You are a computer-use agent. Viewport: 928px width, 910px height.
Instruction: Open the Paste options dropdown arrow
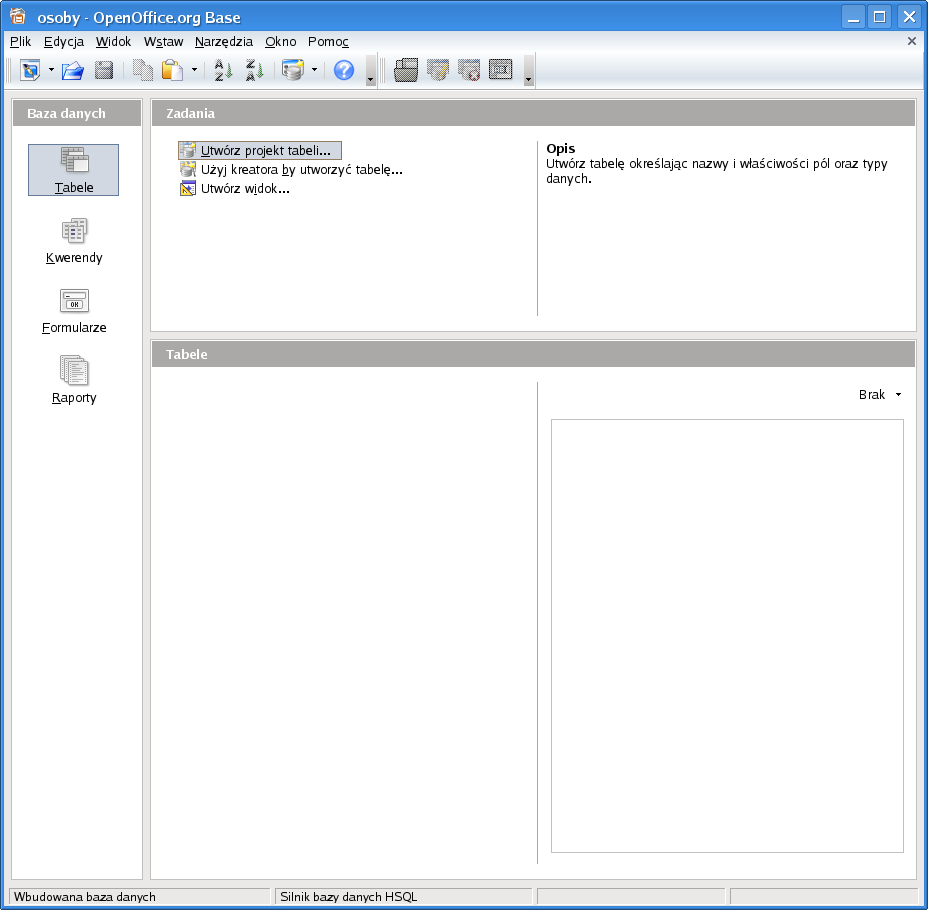point(194,70)
